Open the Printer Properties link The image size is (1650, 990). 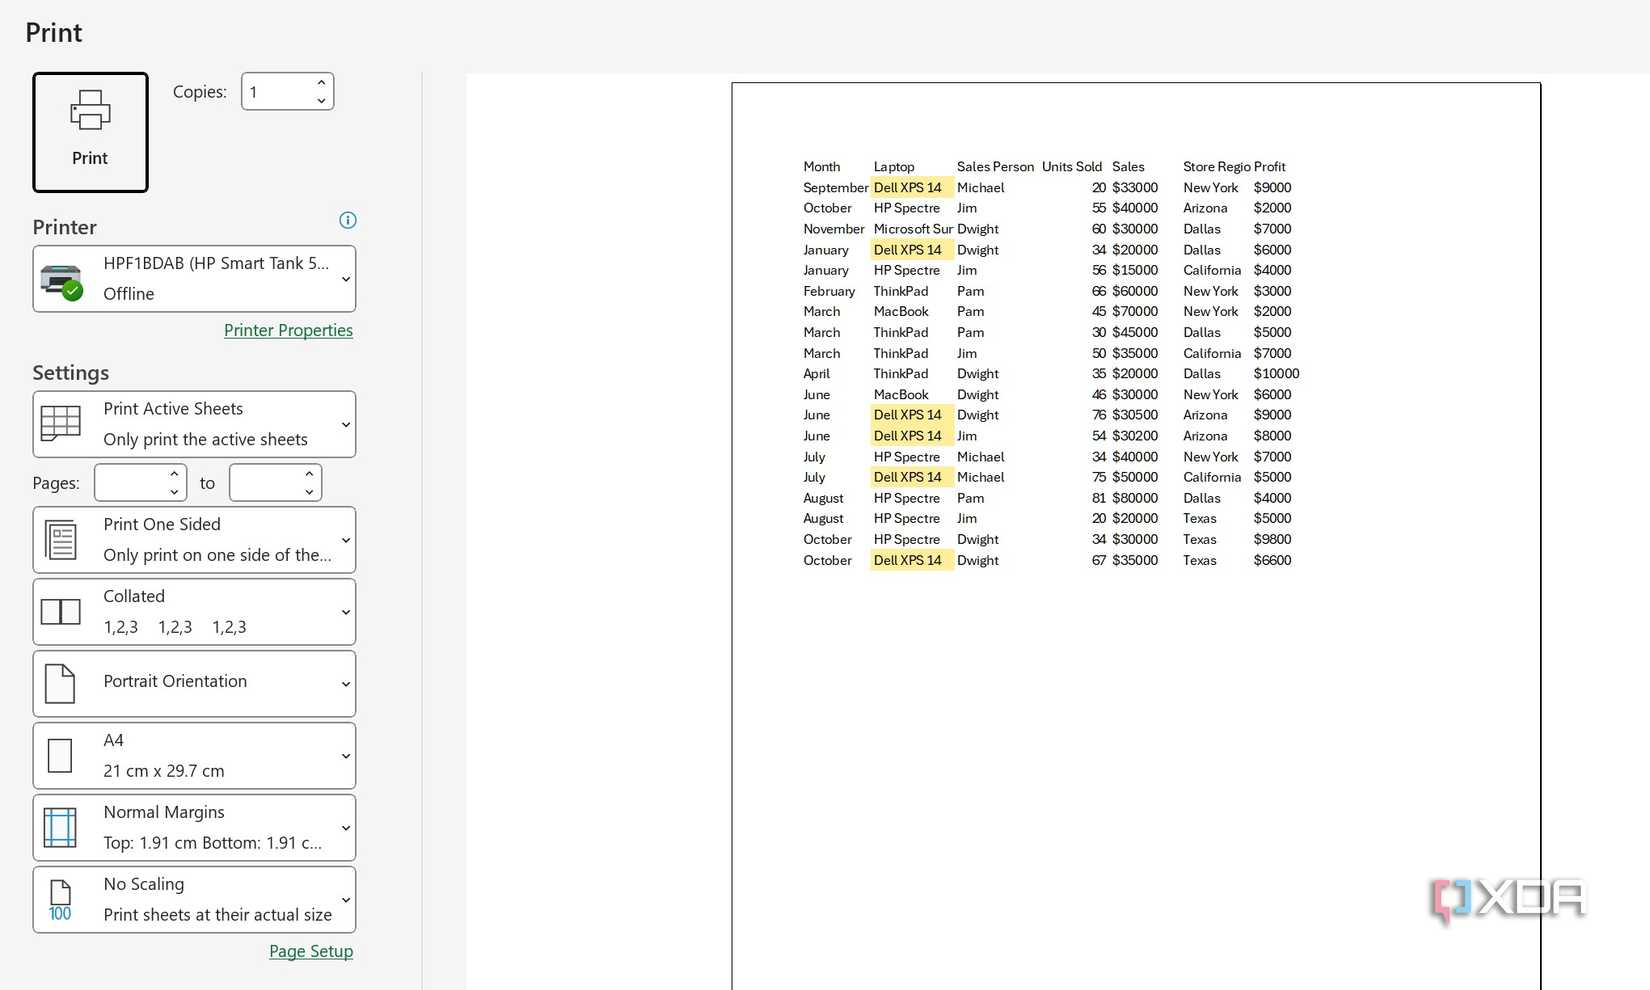point(288,330)
